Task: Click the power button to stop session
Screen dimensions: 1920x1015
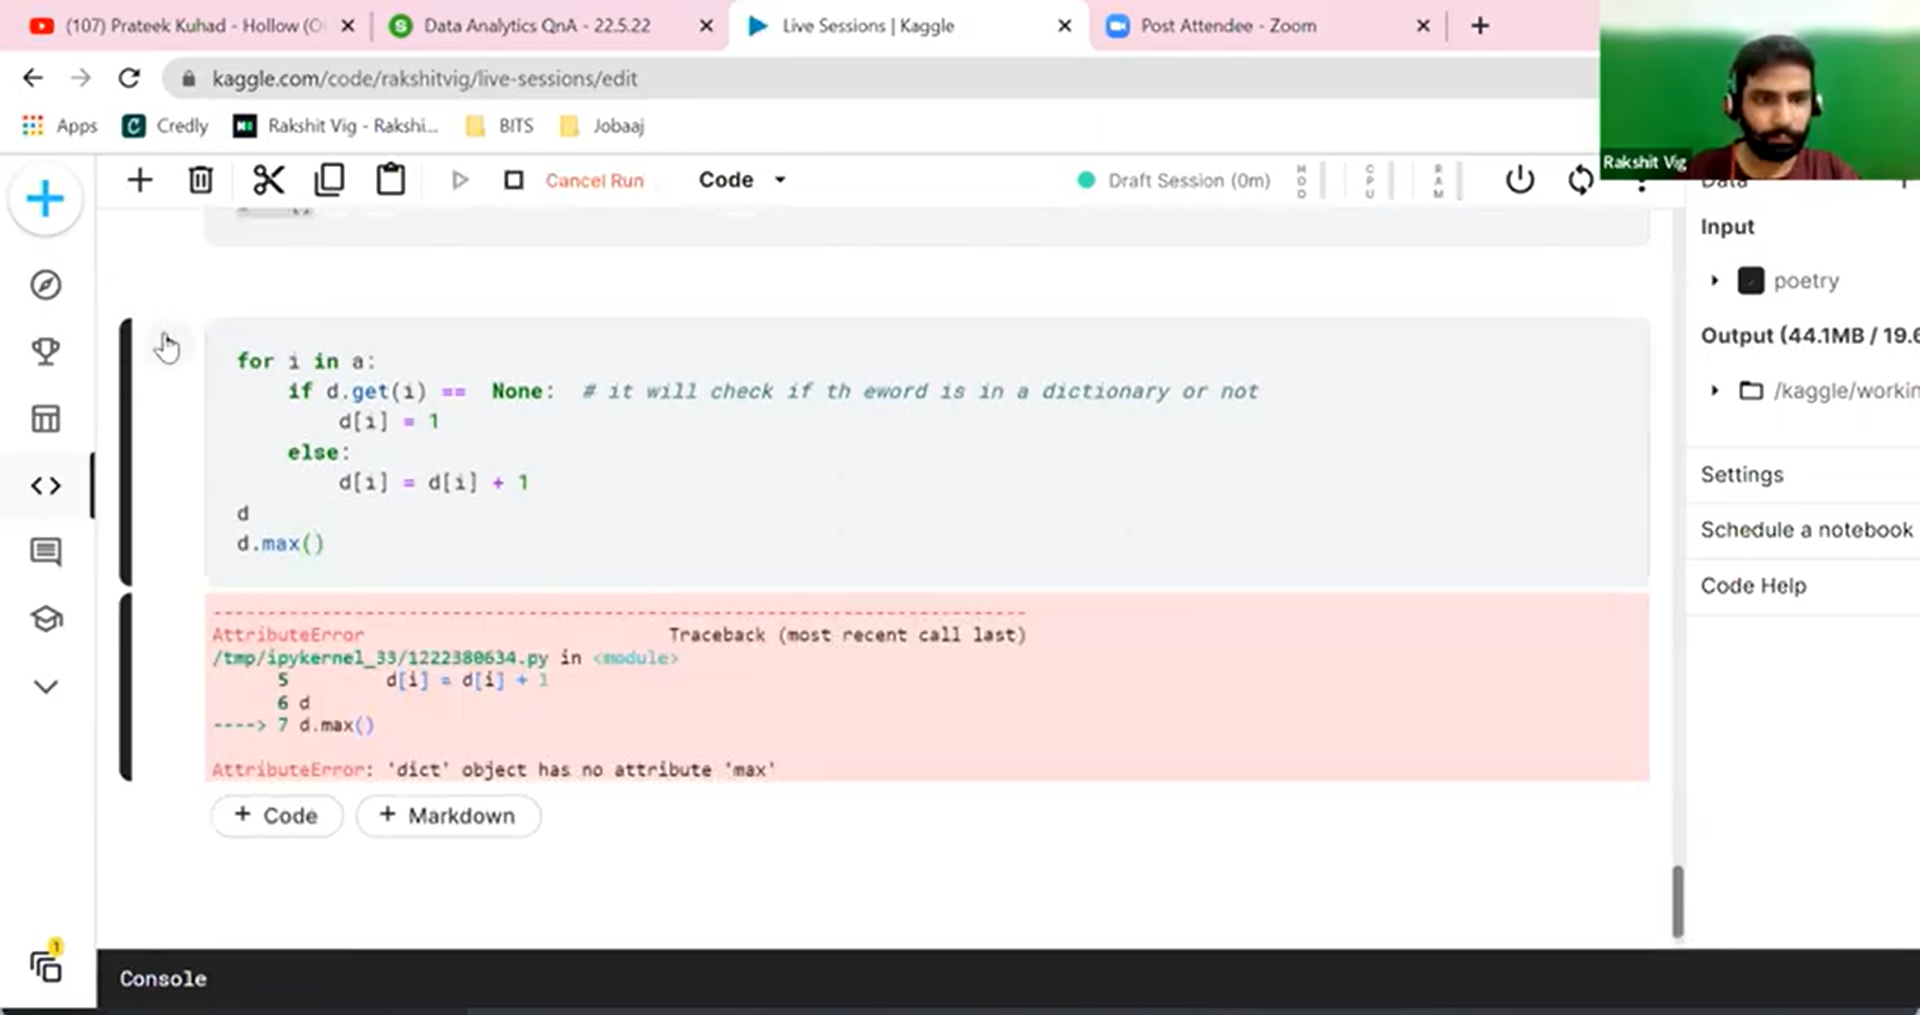Action: [1519, 180]
